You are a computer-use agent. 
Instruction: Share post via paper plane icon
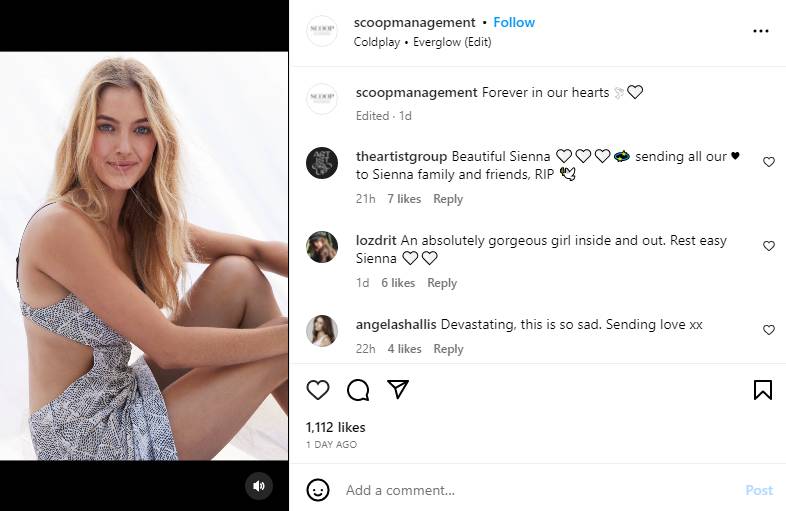(x=397, y=389)
